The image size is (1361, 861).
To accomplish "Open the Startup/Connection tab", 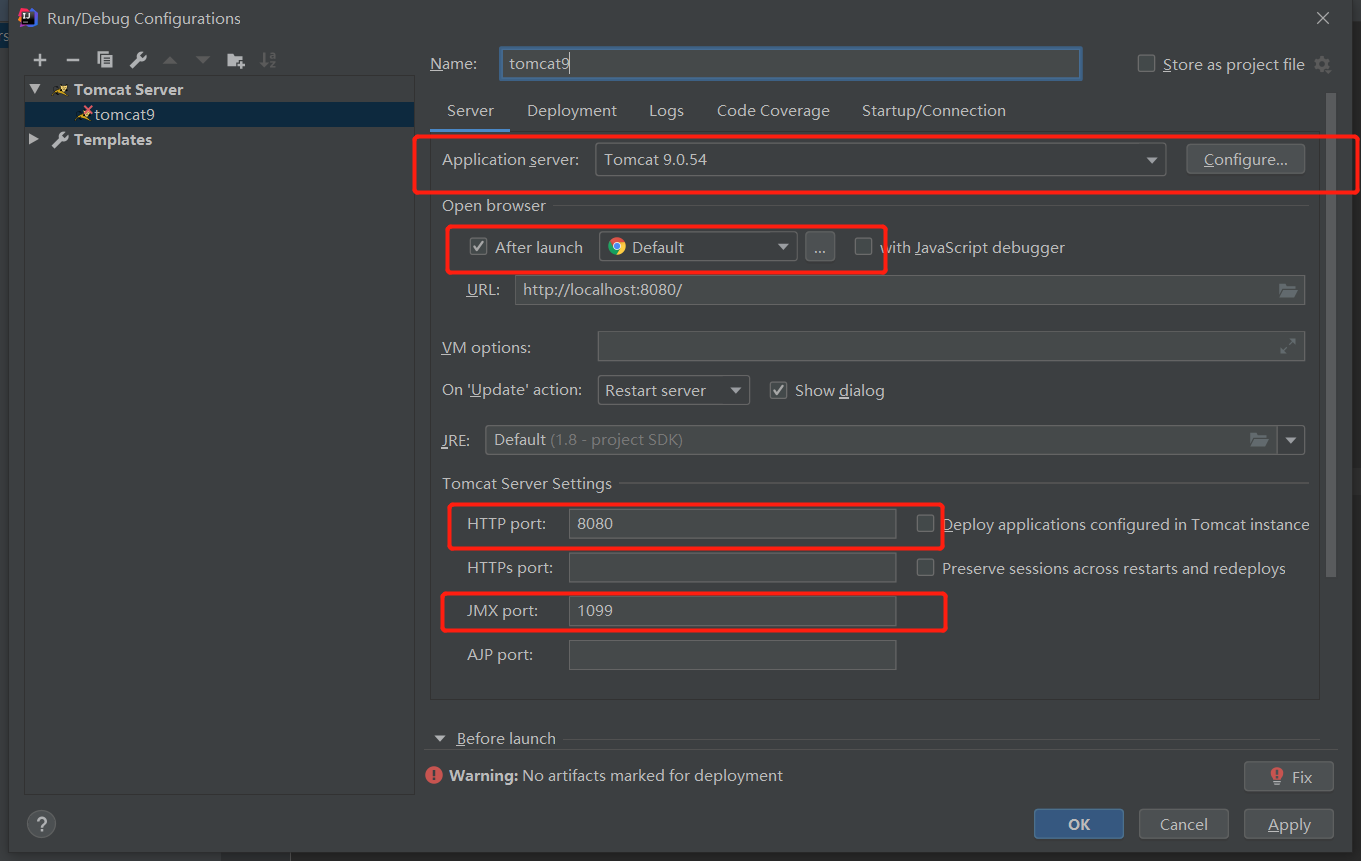I will click(x=934, y=111).
